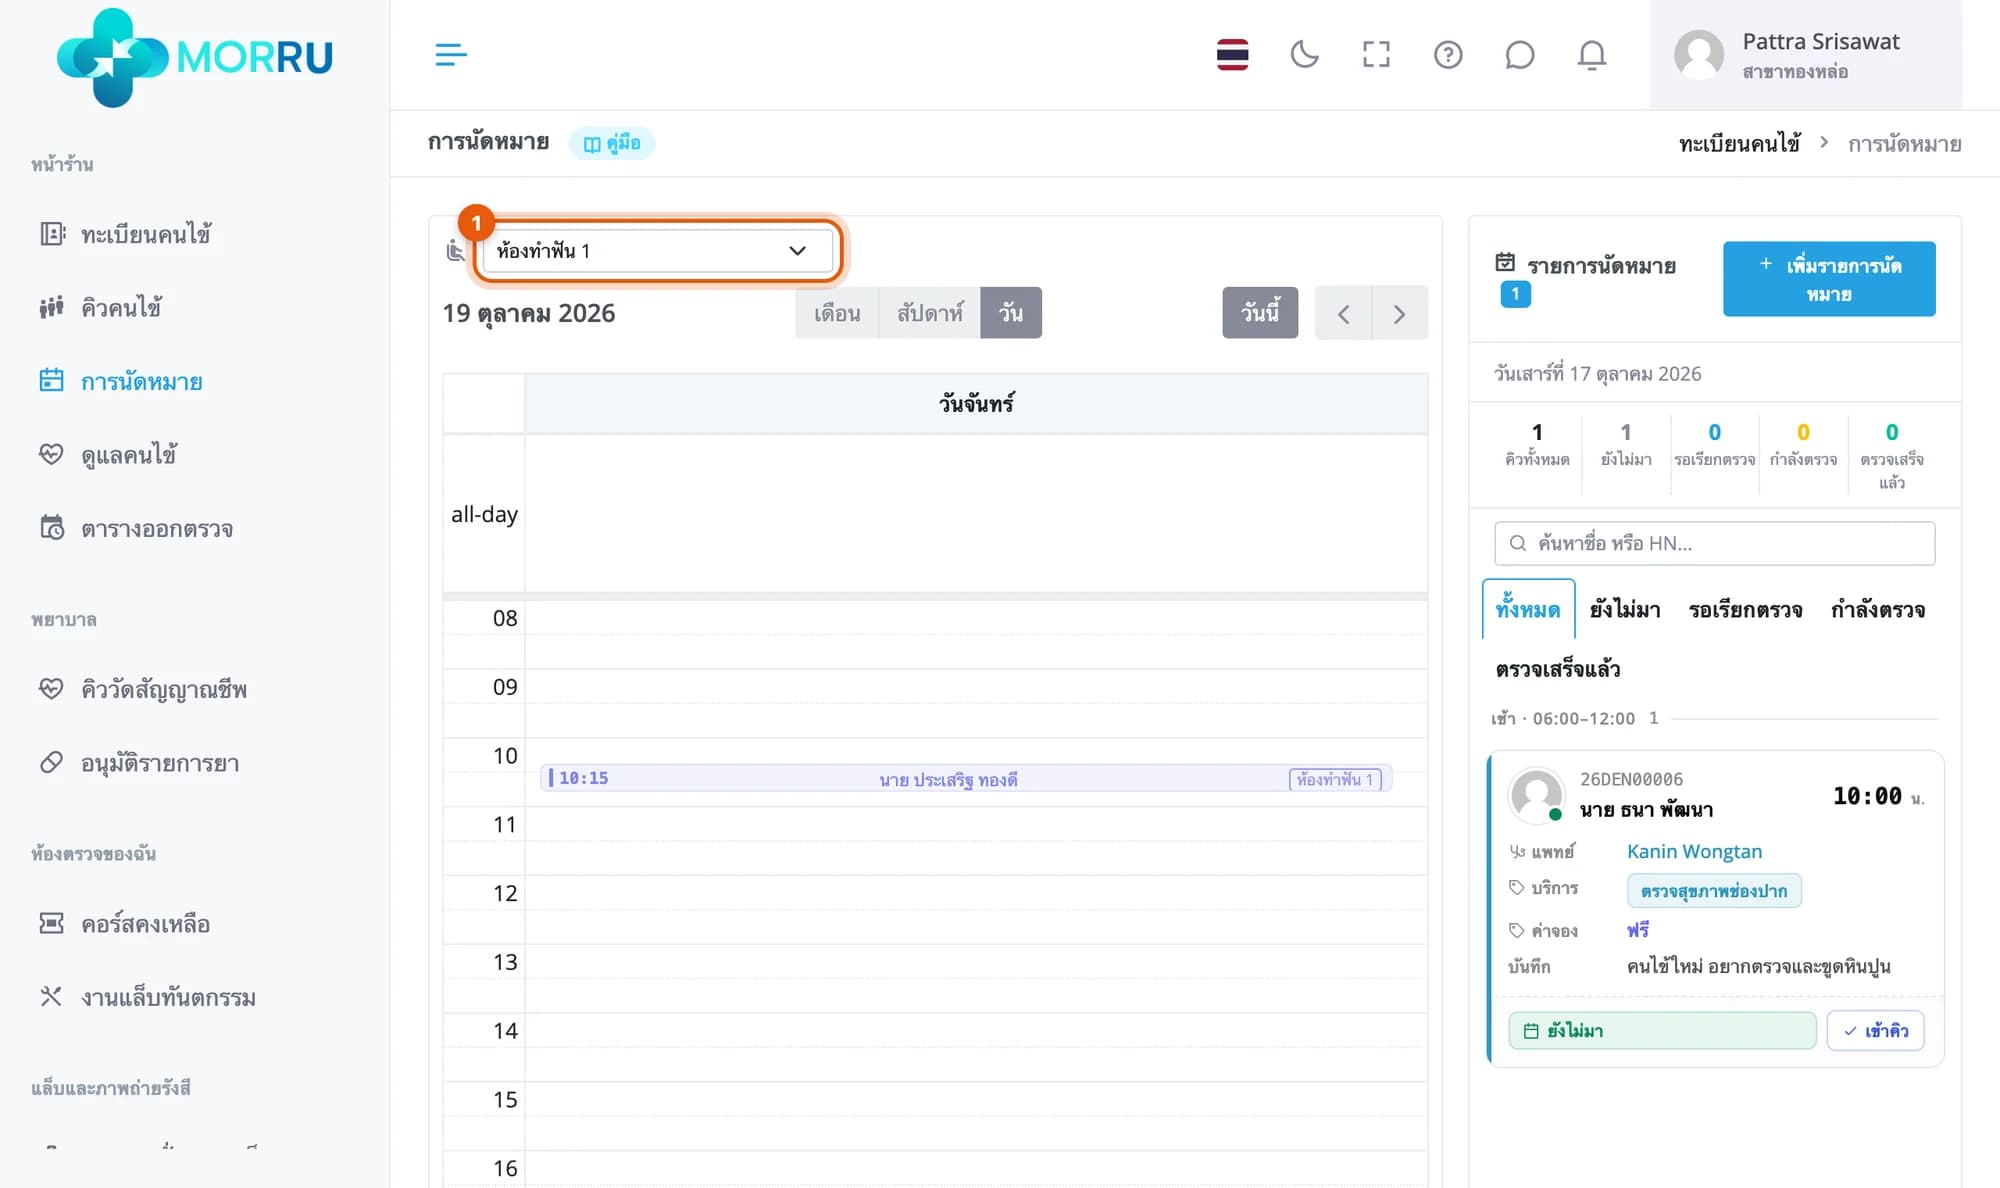Enter fullscreen mode via the expand icon

[1376, 54]
